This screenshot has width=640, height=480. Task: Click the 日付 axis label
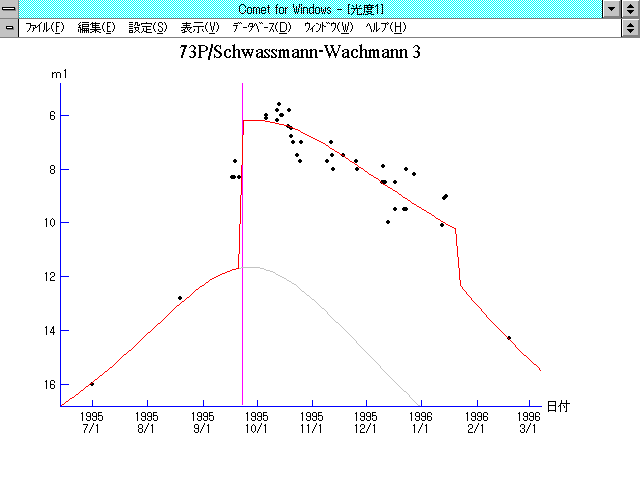[557, 405]
